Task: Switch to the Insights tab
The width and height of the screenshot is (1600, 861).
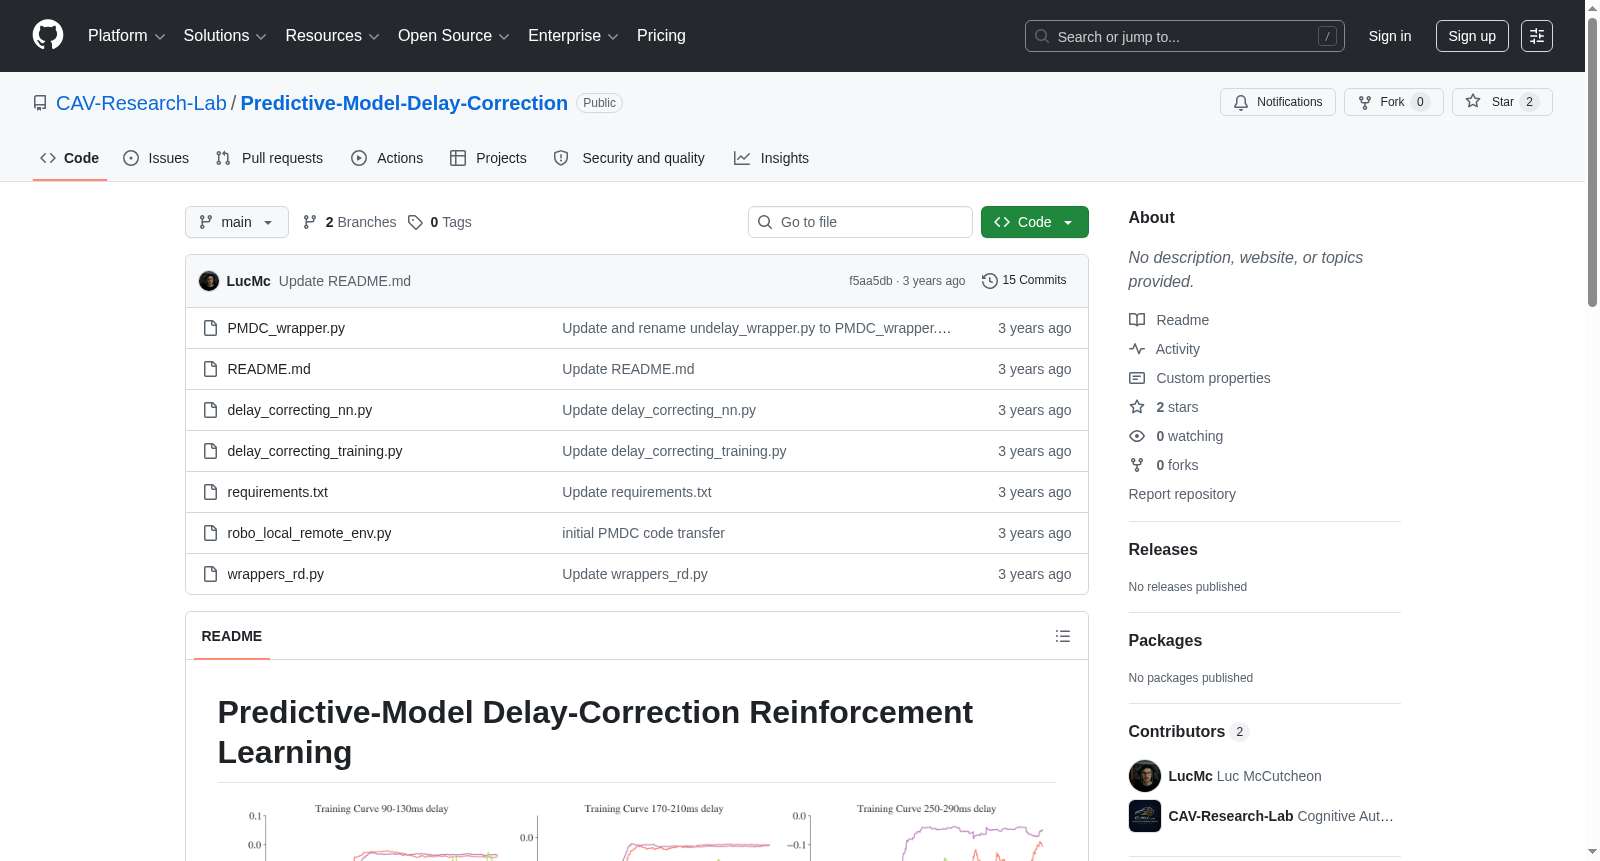Action: (771, 158)
